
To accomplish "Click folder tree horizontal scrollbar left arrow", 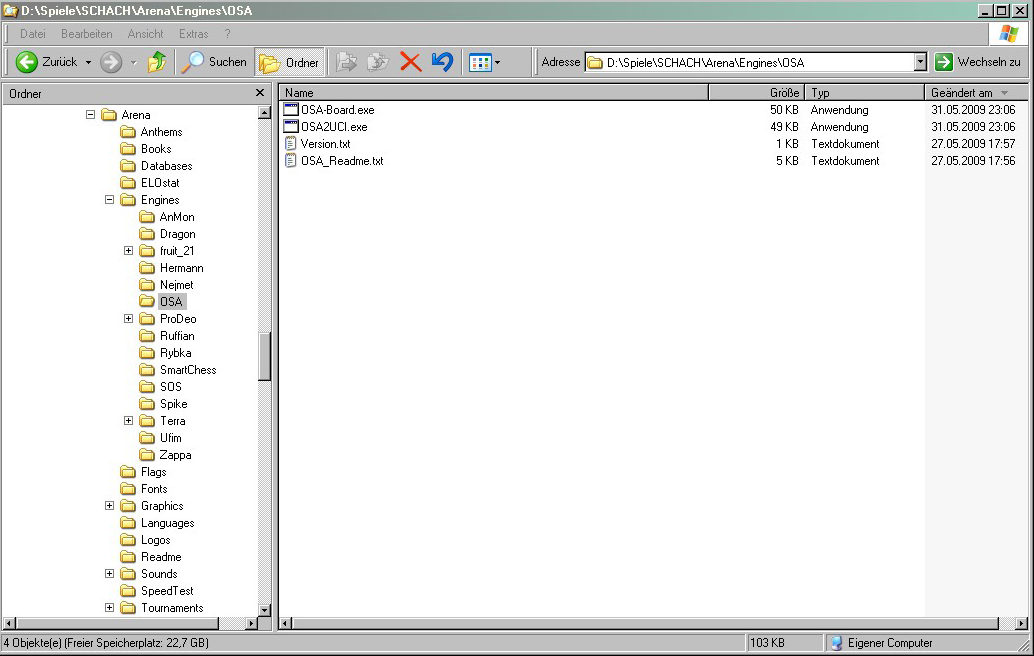I will (9, 623).
